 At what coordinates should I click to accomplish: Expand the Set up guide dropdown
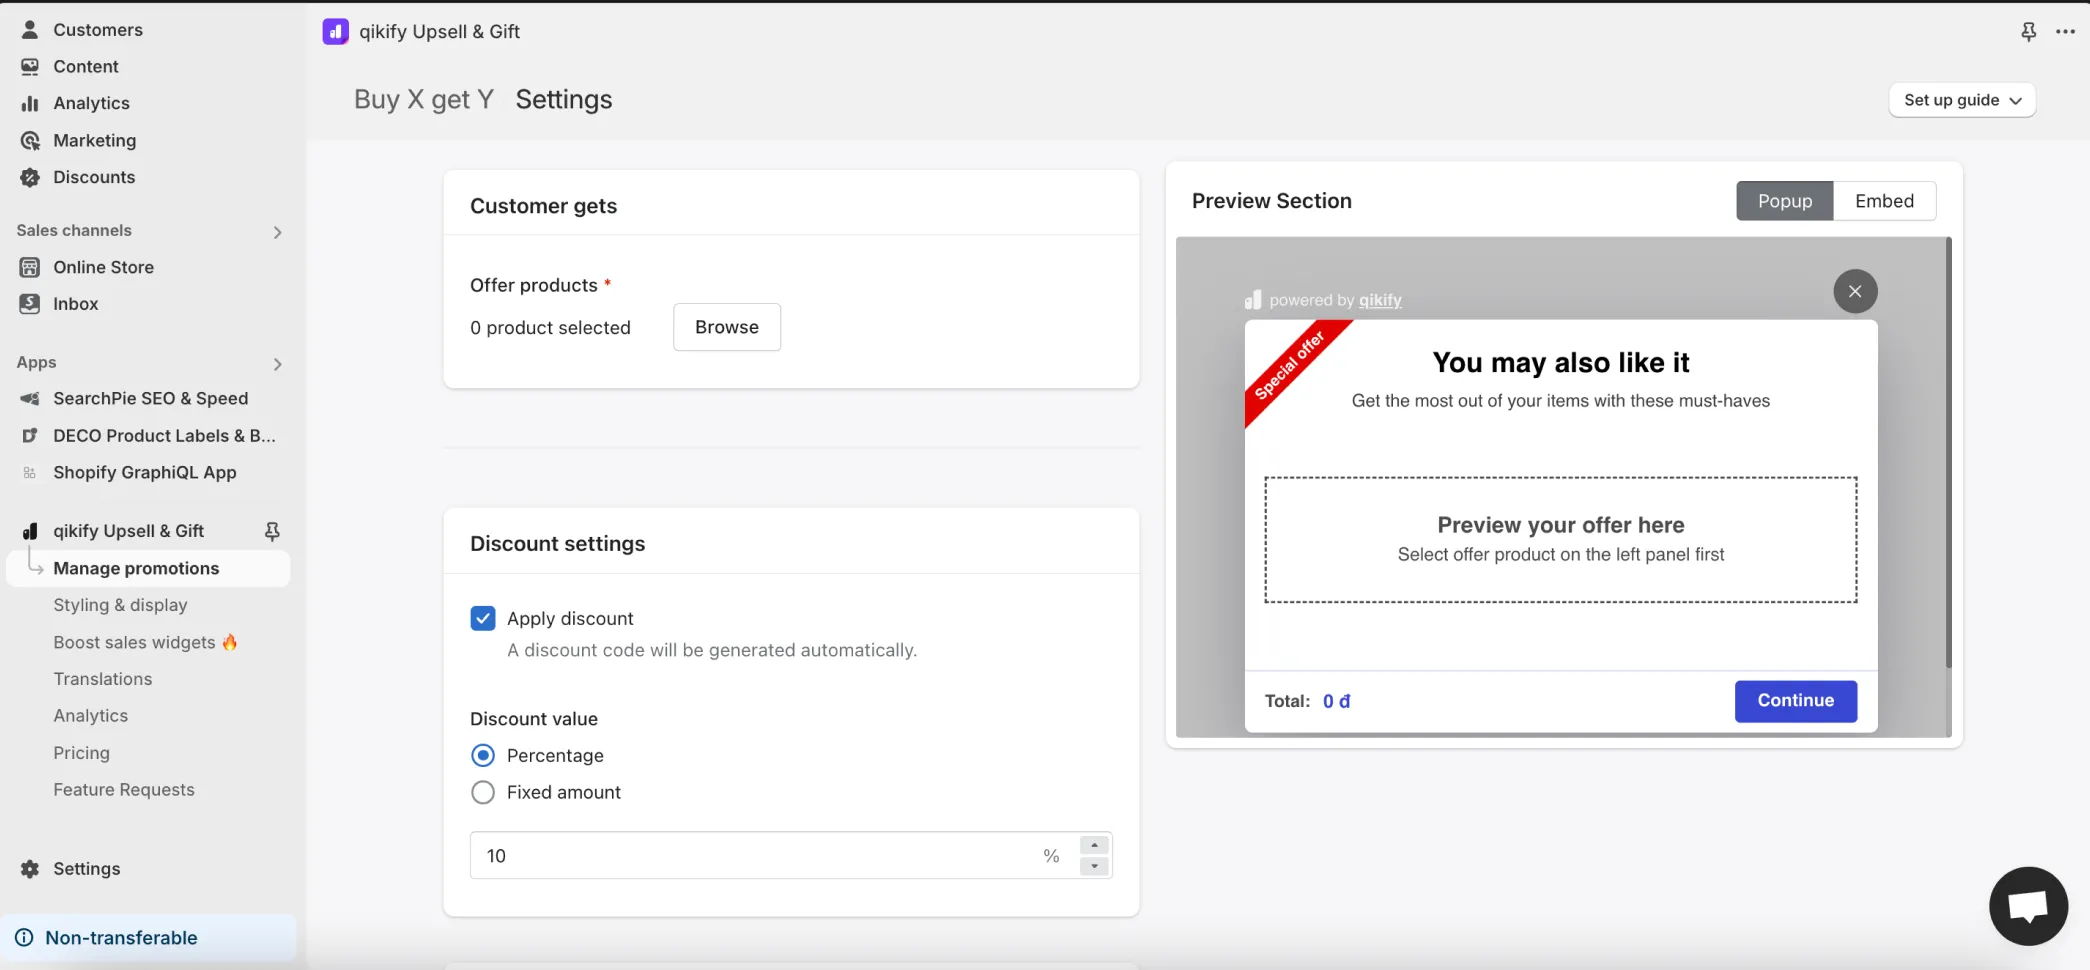1962,100
